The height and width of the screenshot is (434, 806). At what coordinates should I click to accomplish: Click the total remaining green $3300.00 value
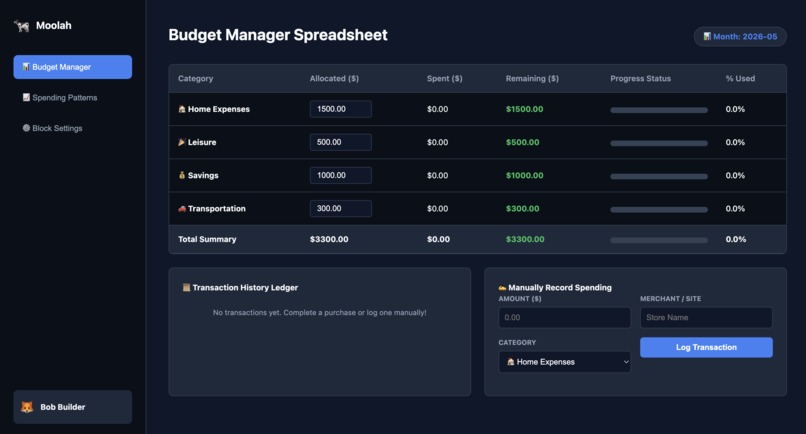pos(525,239)
